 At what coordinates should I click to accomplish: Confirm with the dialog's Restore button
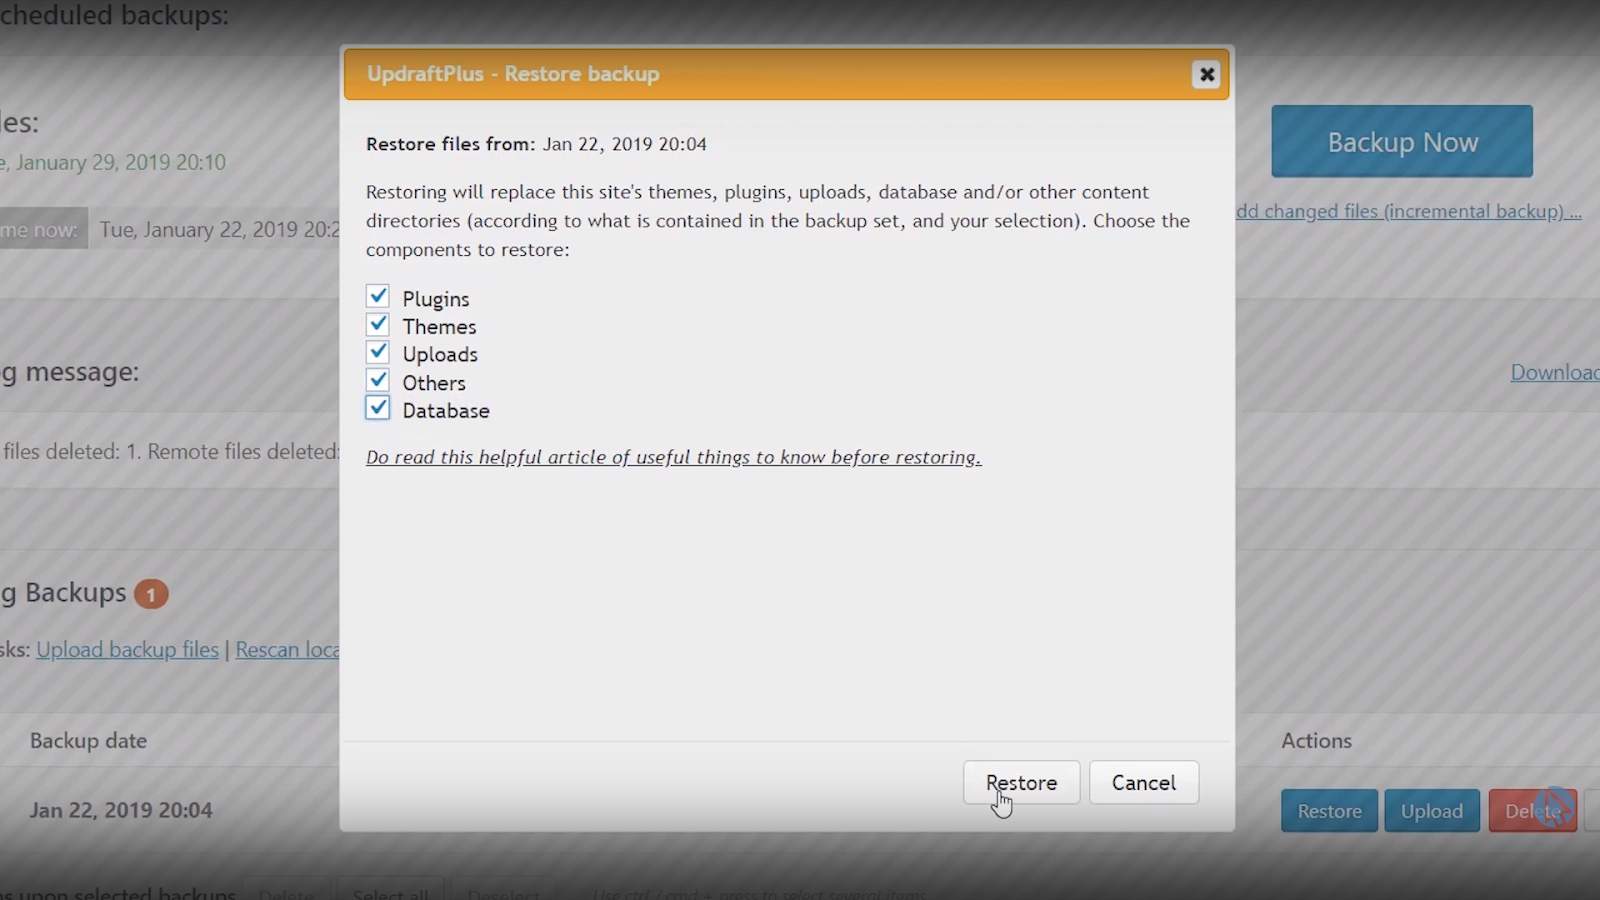pos(1021,782)
